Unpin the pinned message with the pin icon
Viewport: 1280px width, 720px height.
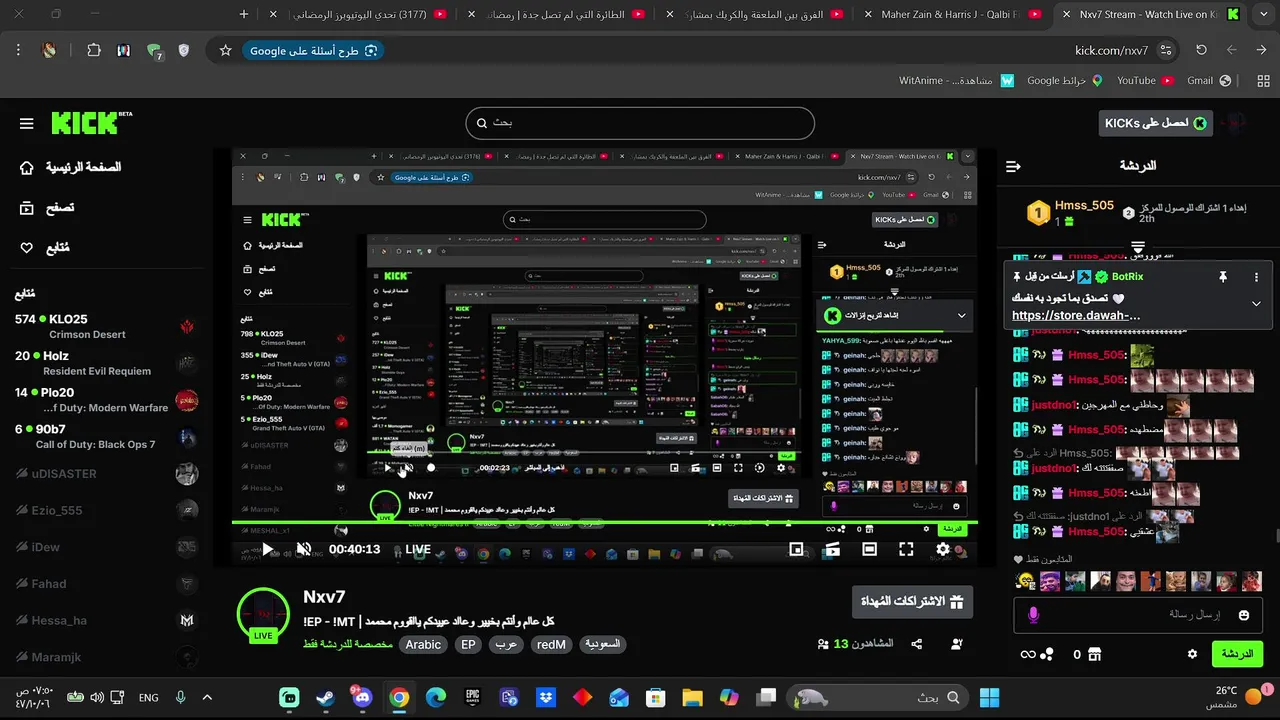pyautogui.click(x=1222, y=277)
